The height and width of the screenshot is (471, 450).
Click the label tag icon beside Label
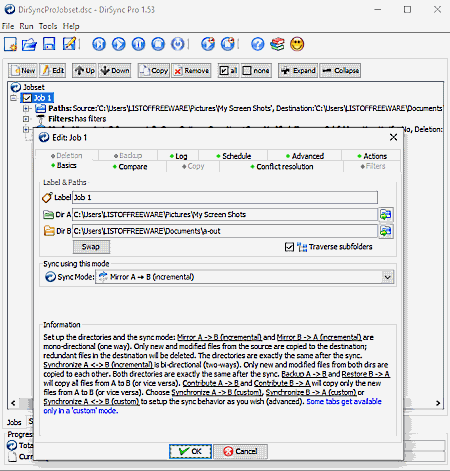[x=47, y=197]
